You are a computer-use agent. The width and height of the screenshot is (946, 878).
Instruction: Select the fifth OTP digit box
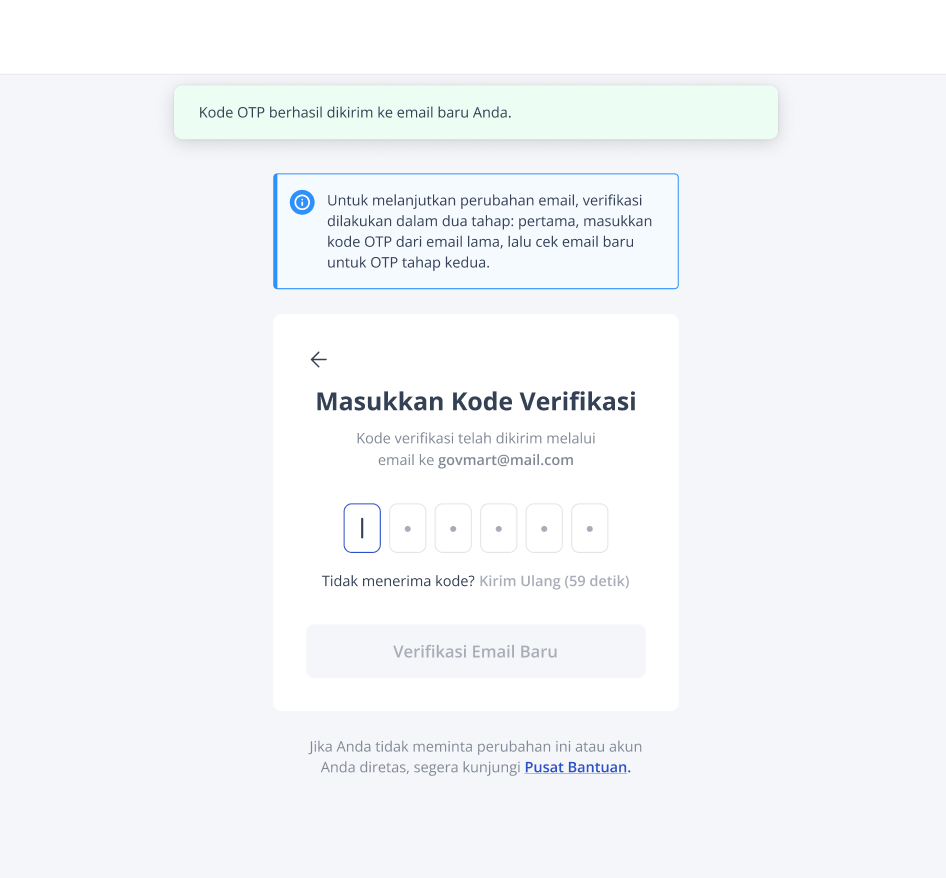click(x=544, y=528)
